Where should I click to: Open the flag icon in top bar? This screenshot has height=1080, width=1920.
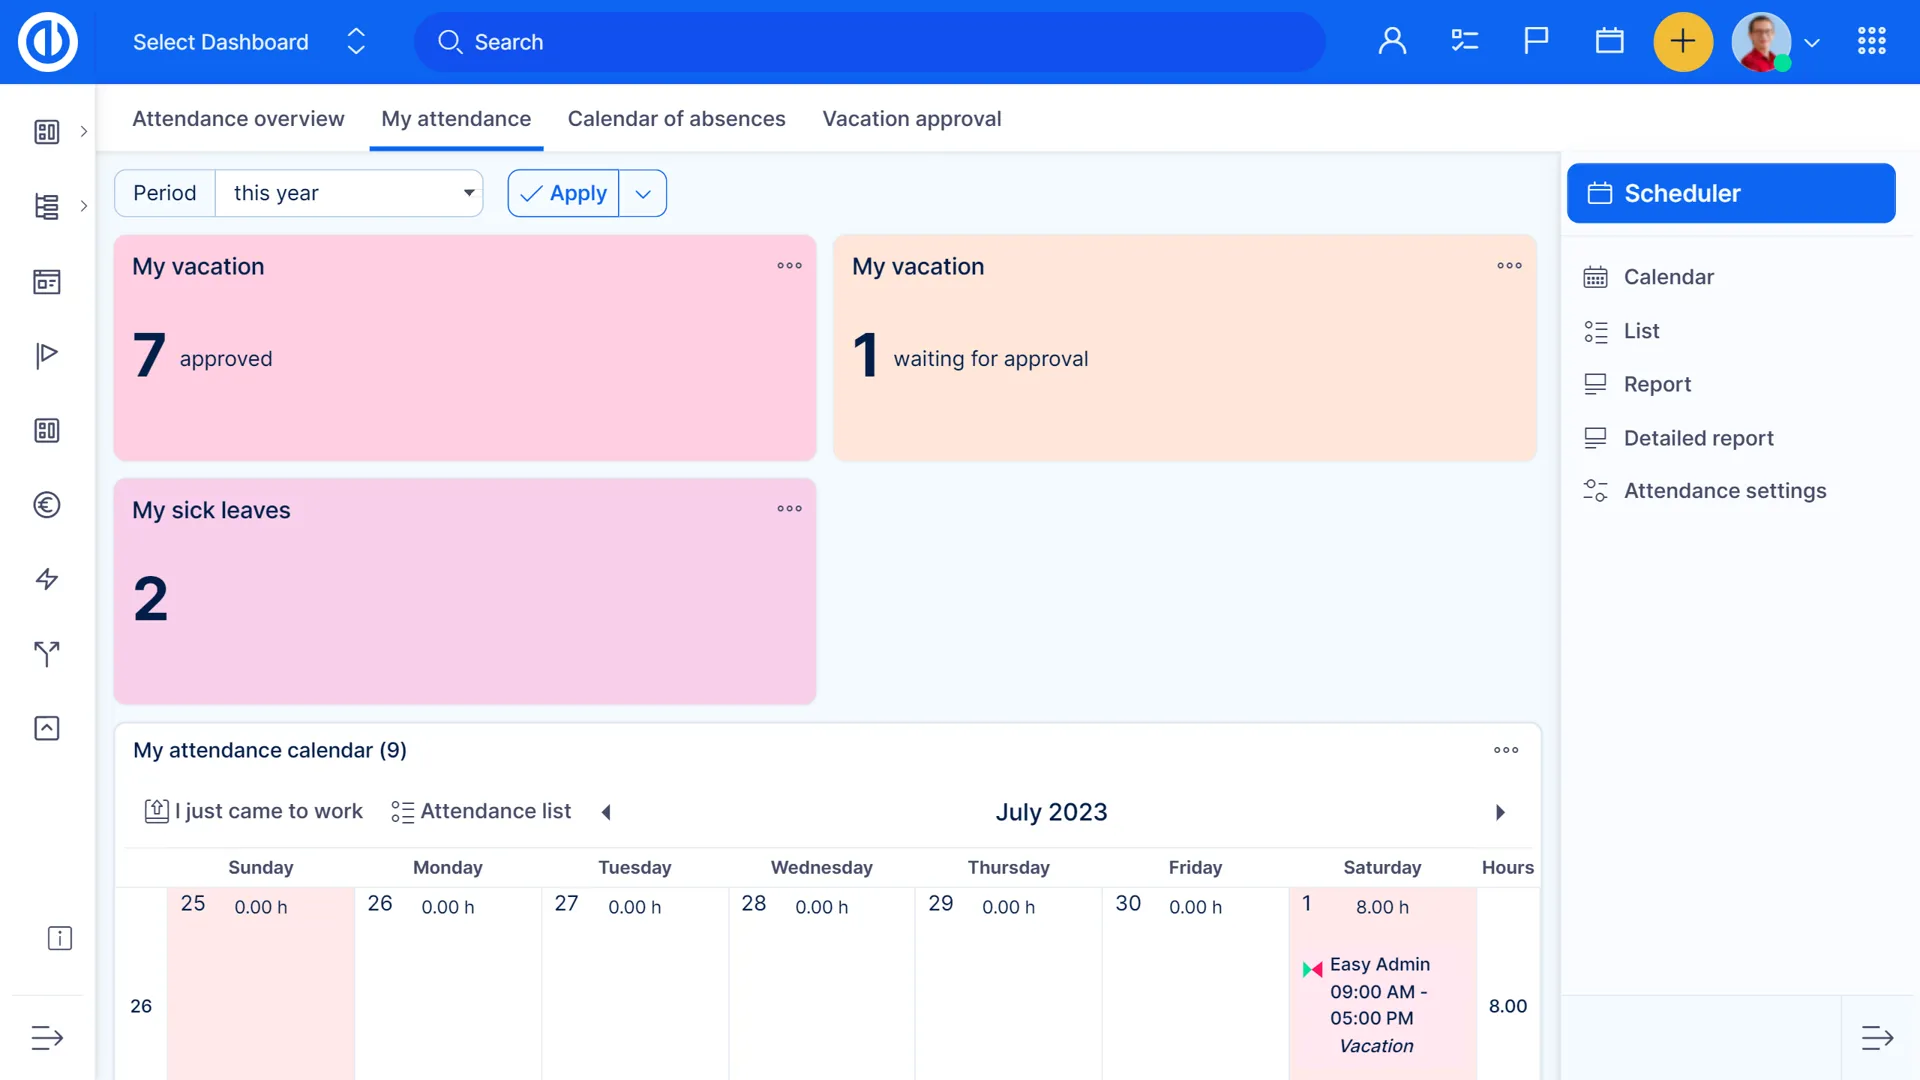click(1536, 41)
